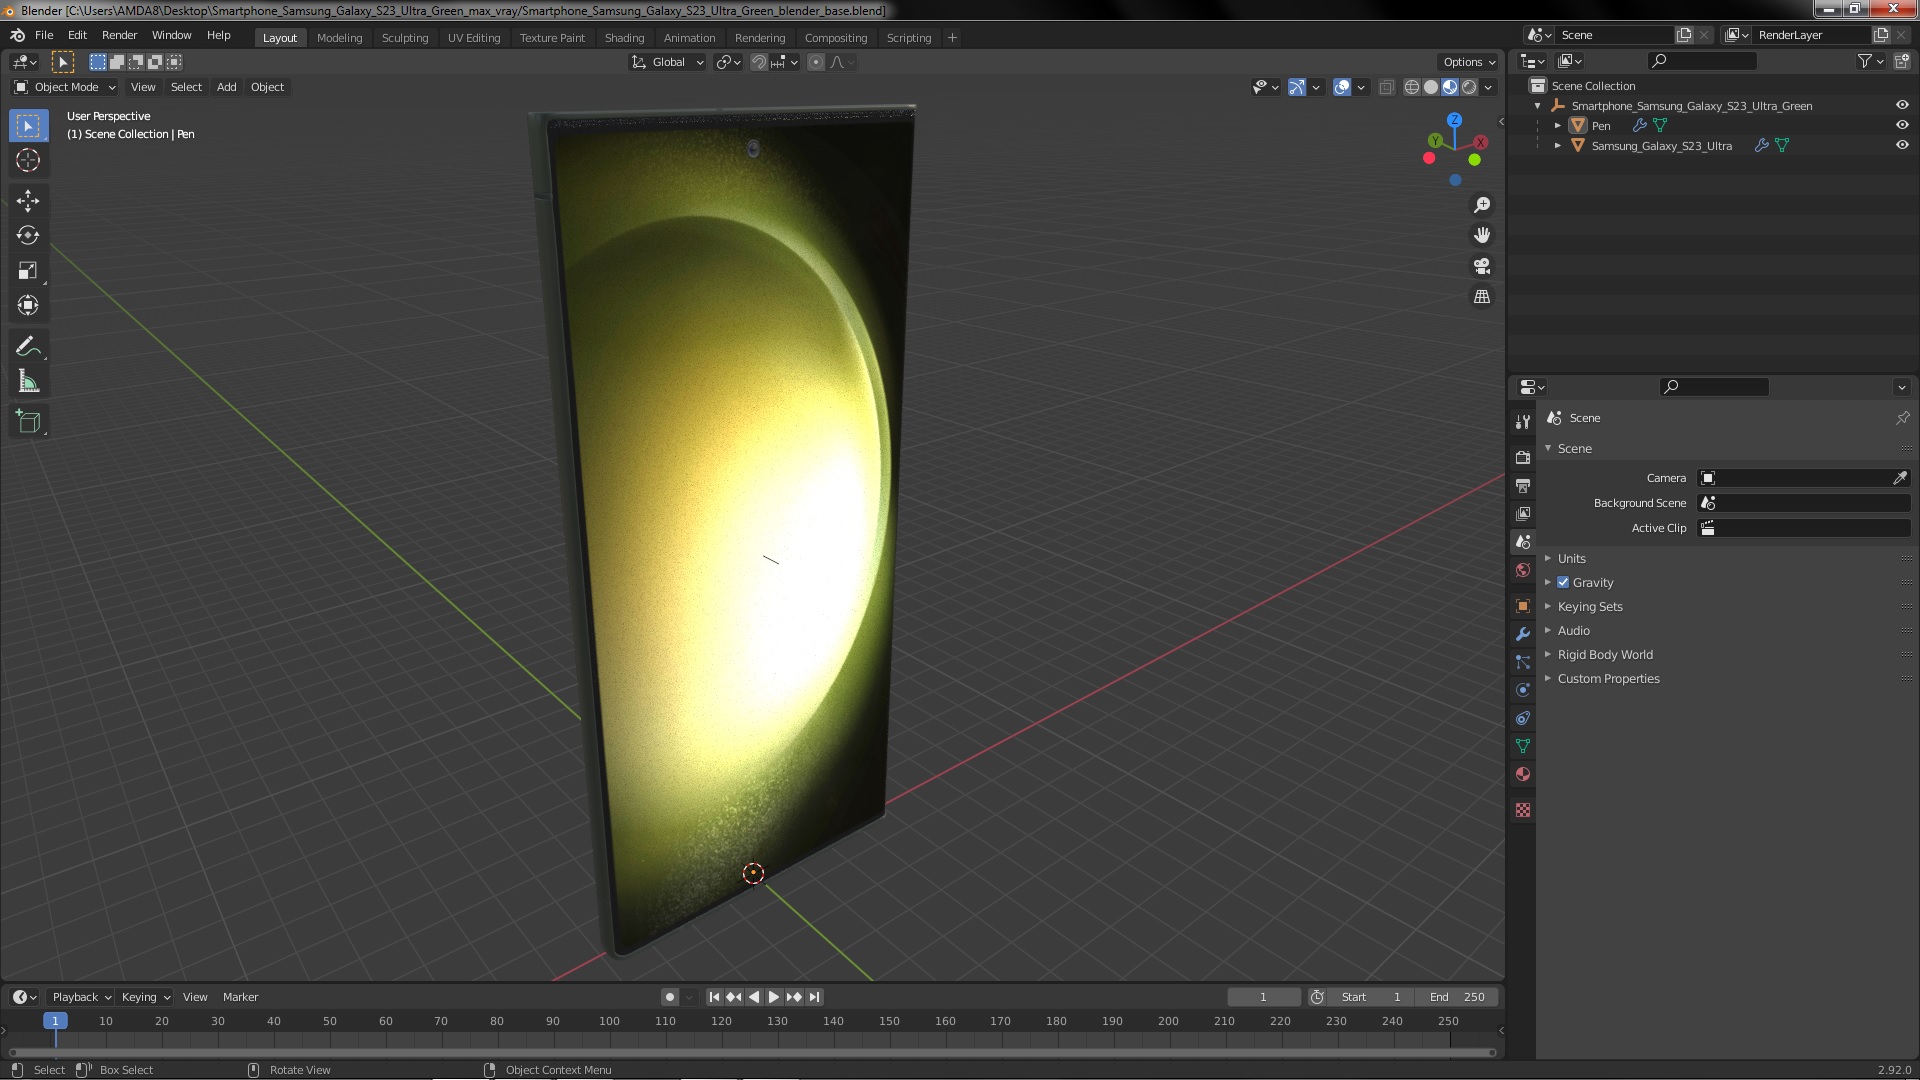
Task: Select the Annotate tool
Action: pyautogui.click(x=28, y=347)
